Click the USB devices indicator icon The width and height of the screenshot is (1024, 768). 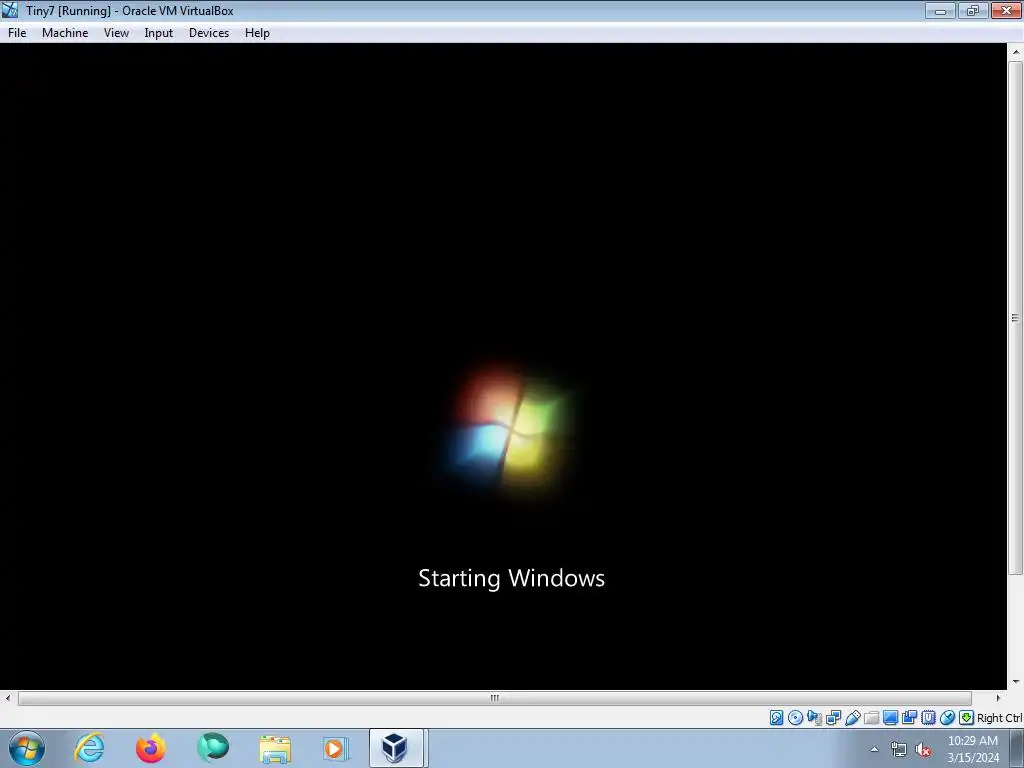tap(852, 718)
